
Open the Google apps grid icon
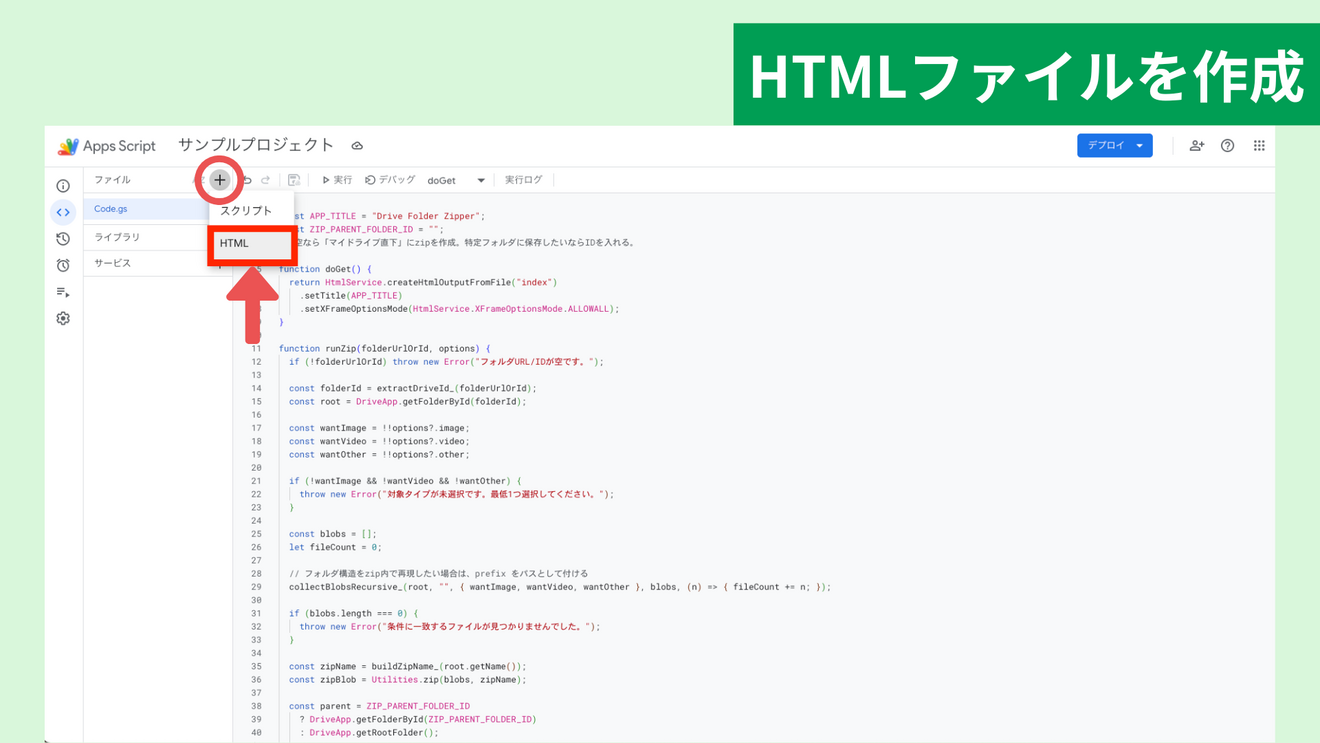coord(1259,146)
